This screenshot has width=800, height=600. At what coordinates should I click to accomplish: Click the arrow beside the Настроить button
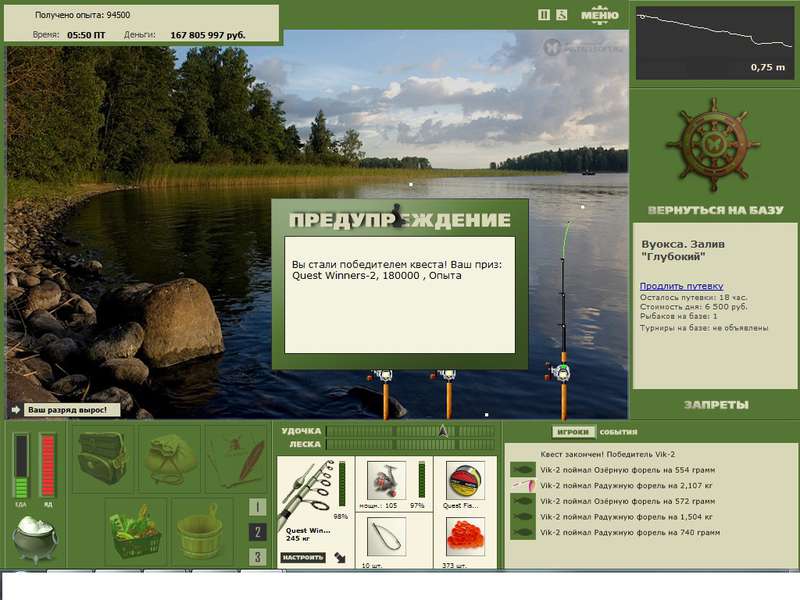coord(340,557)
